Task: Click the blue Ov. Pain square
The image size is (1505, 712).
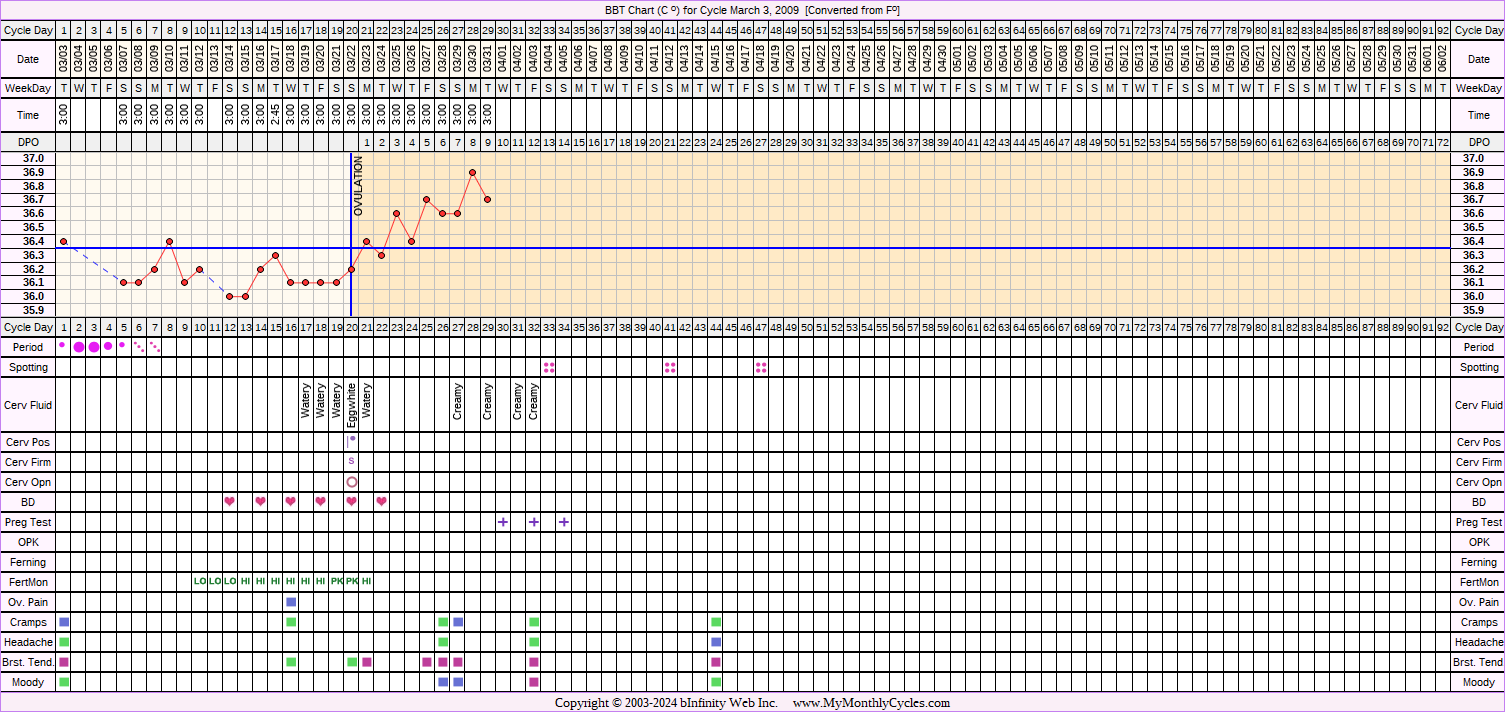Action: [x=291, y=602]
